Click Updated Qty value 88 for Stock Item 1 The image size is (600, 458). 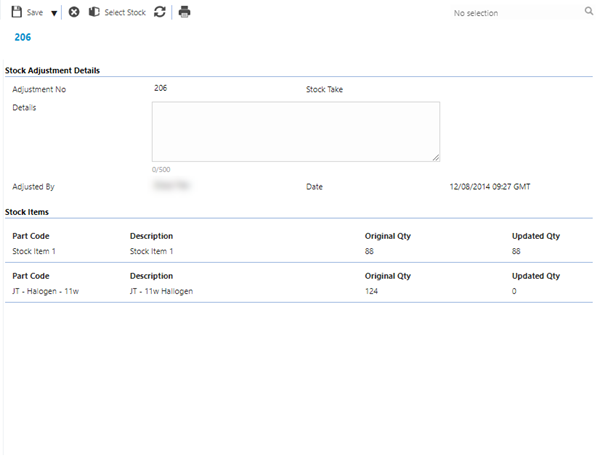(517, 251)
